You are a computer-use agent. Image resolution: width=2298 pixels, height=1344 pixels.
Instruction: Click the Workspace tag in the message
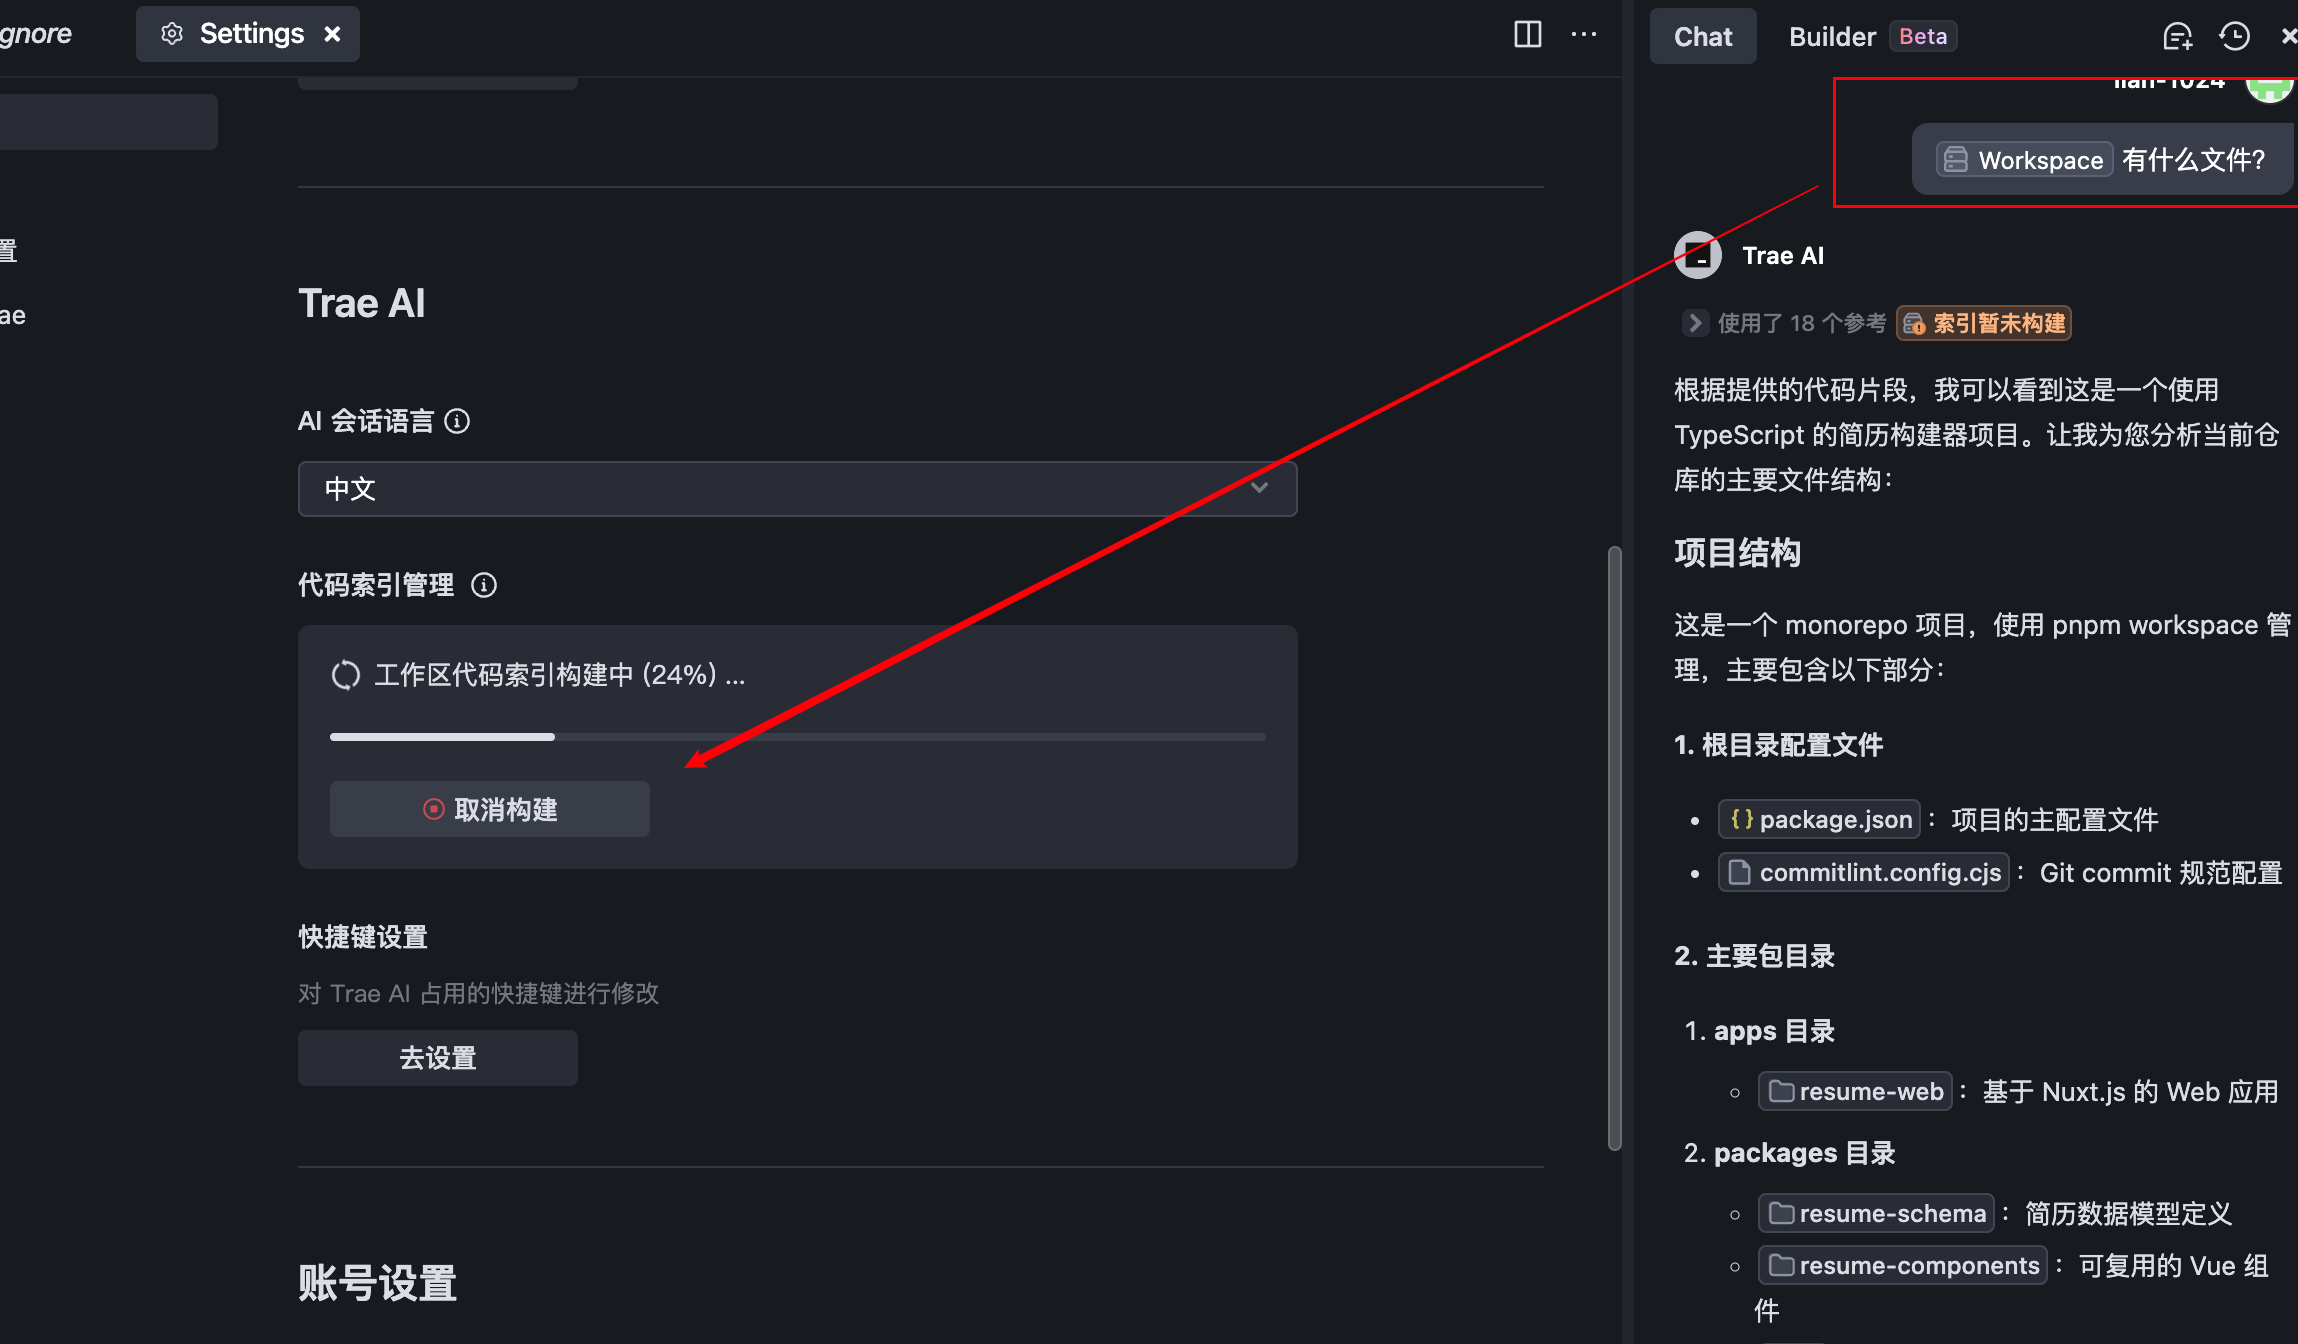tap(2021, 160)
